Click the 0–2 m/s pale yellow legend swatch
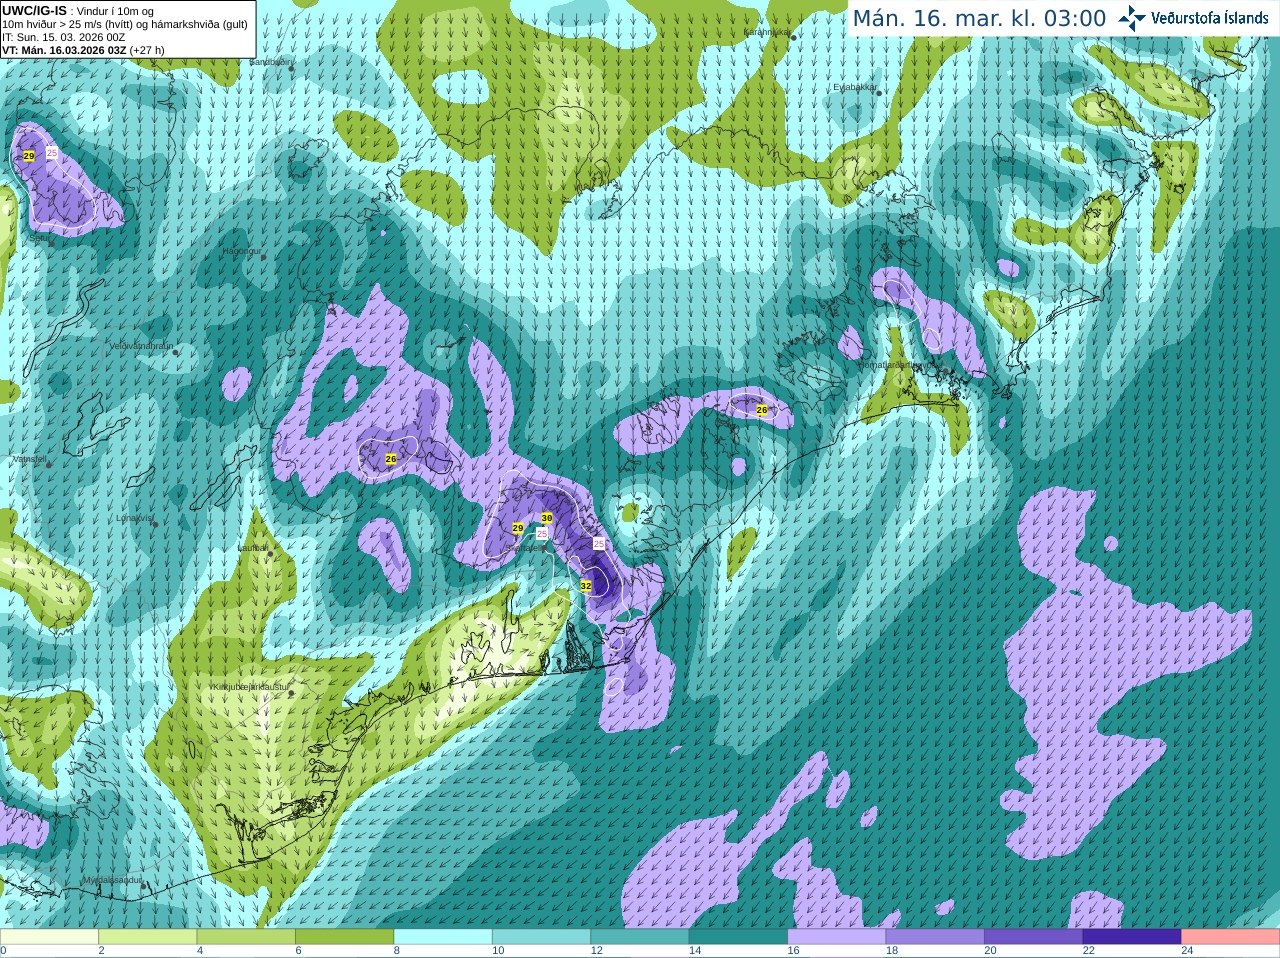 pyautogui.click(x=49, y=936)
